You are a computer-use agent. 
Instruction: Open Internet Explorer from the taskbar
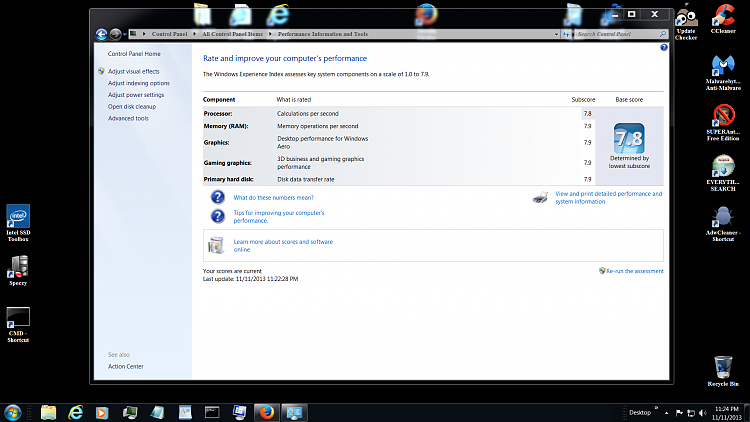coord(75,412)
